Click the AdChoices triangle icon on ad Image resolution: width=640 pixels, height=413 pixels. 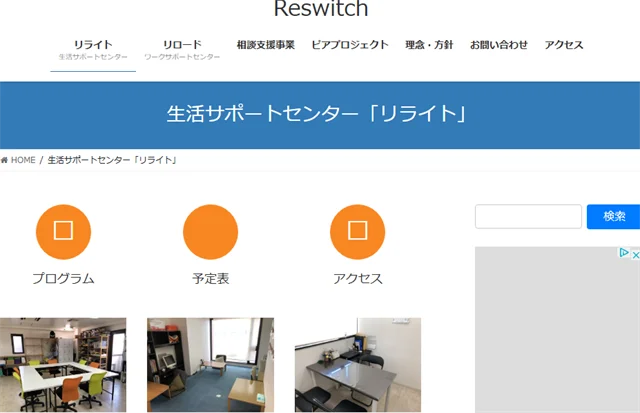click(624, 254)
